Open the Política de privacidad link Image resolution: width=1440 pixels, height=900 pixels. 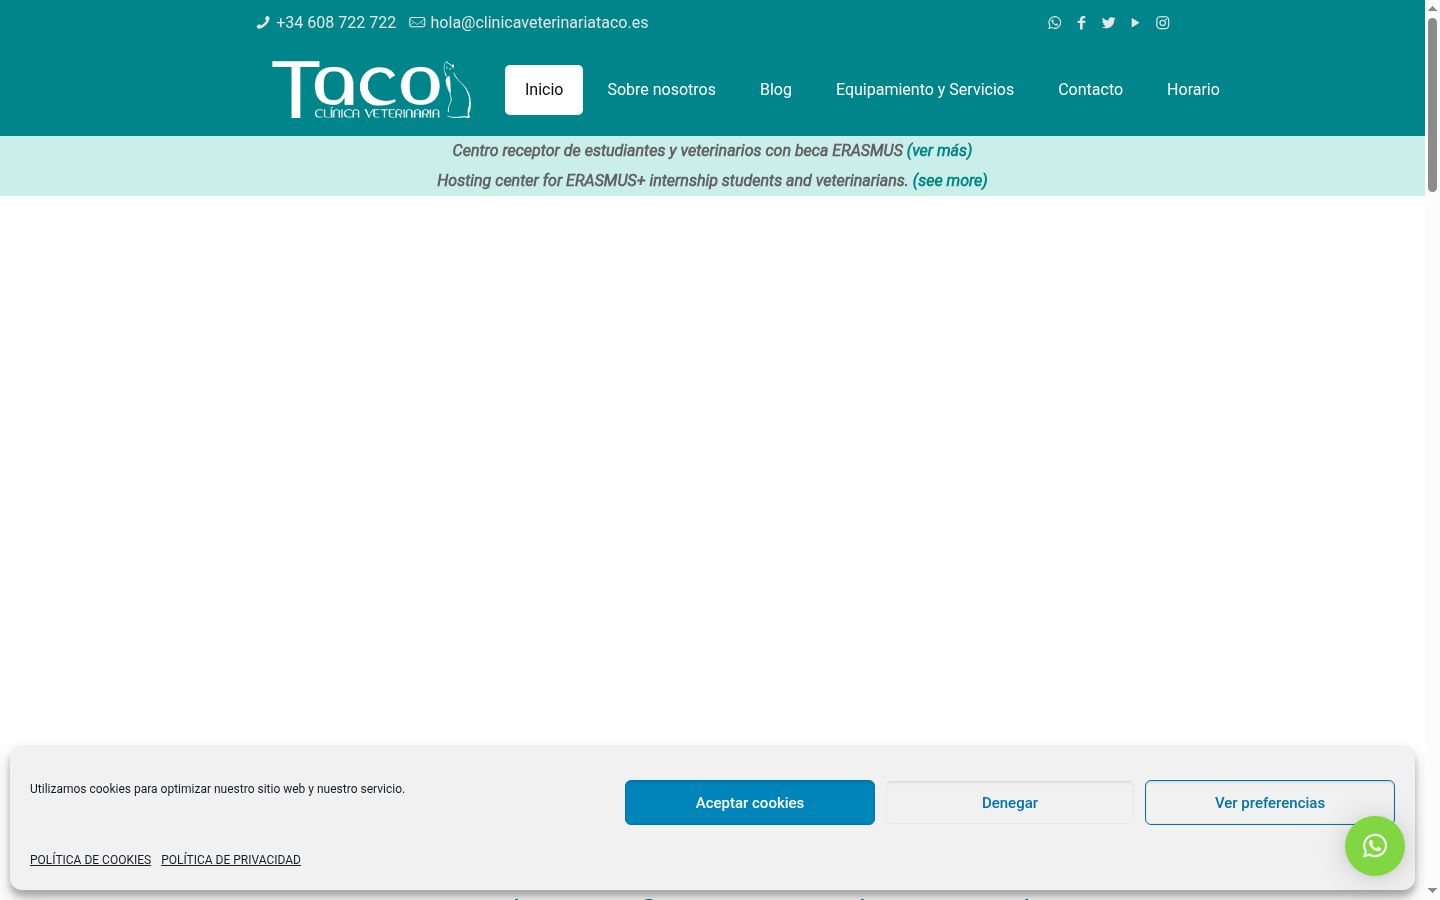click(231, 860)
